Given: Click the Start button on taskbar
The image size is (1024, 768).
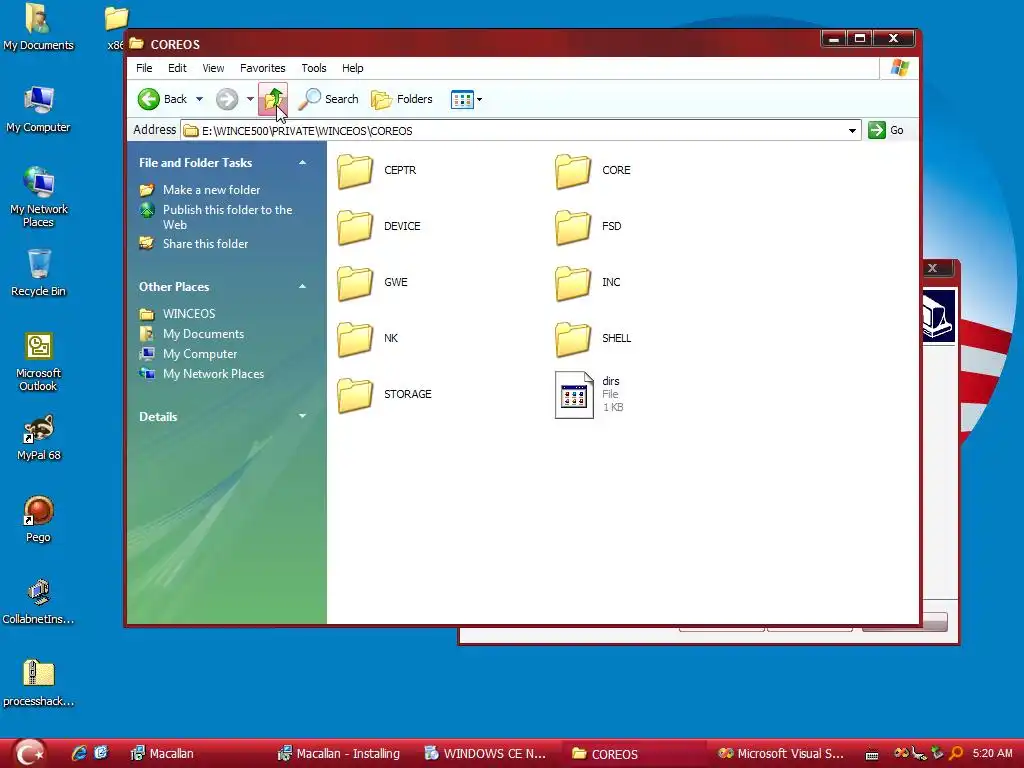Looking at the screenshot, I should [29, 754].
